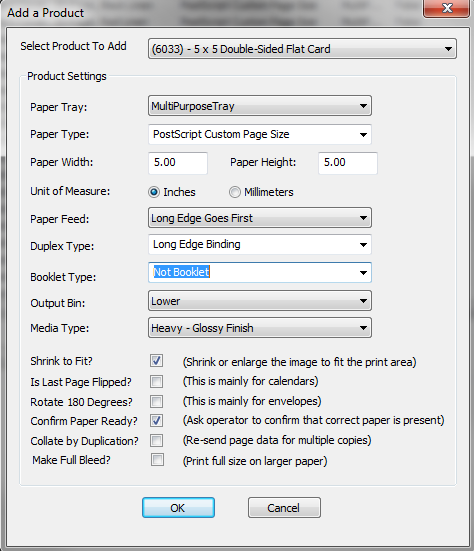Screen dimensions: 474x551
Task: Enable the Make Full Bleed checkbox
Action: pos(157,459)
